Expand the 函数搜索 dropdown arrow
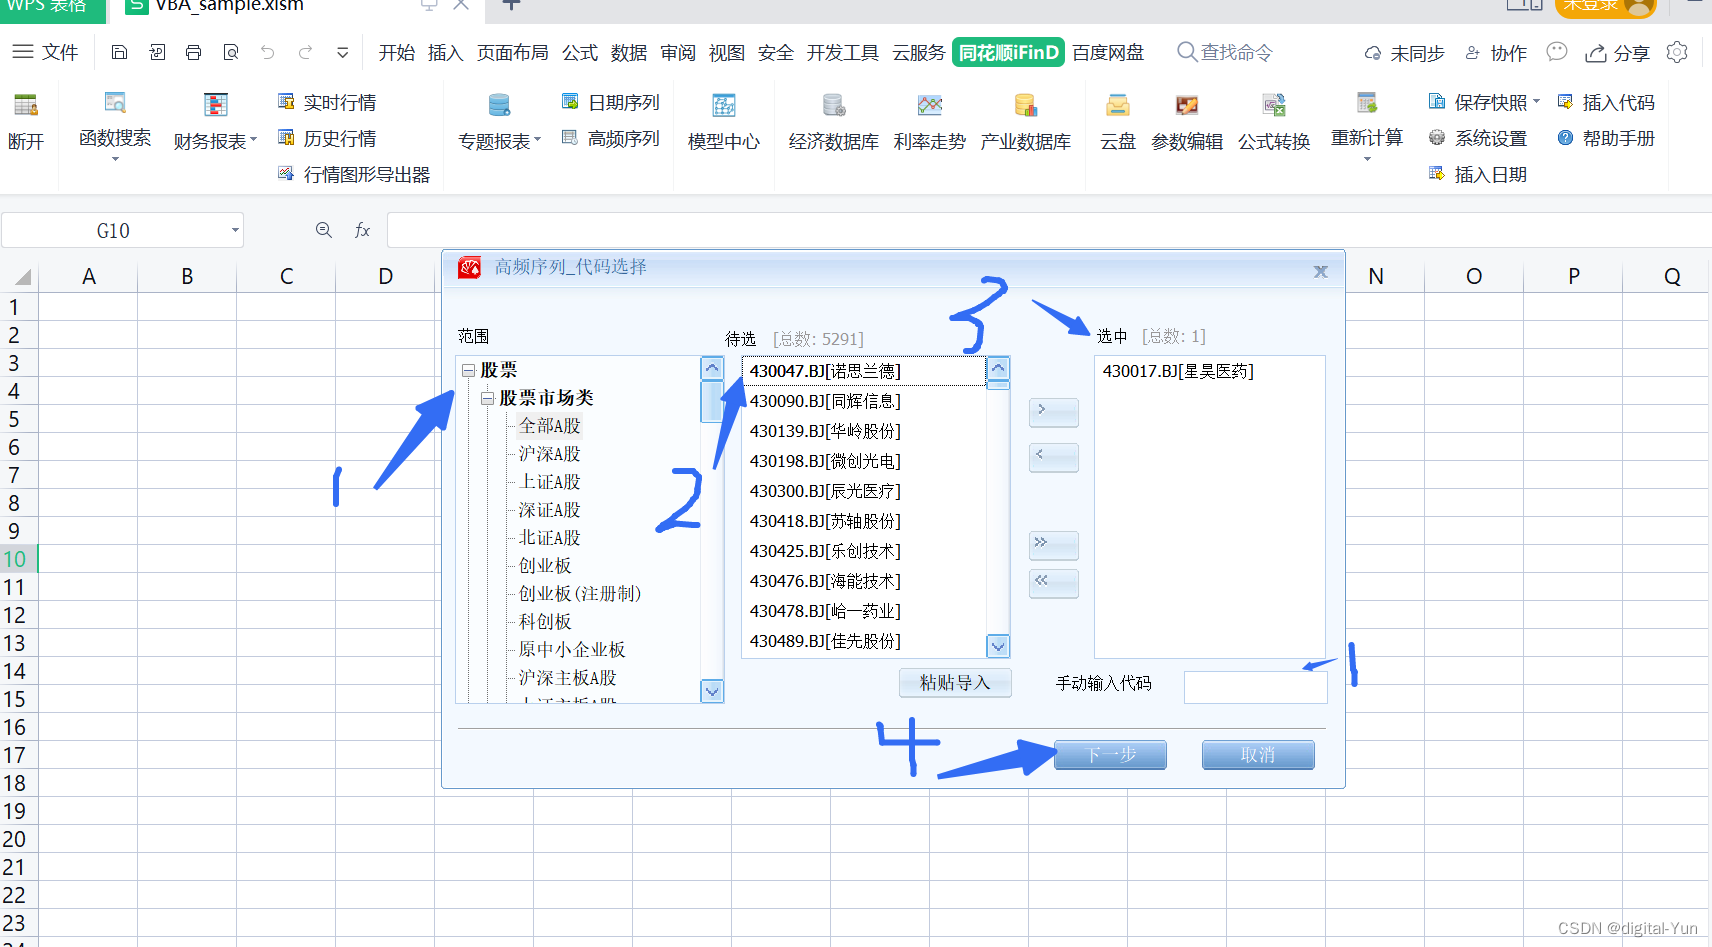This screenshot has width=1712, height=947. point(115,159)
